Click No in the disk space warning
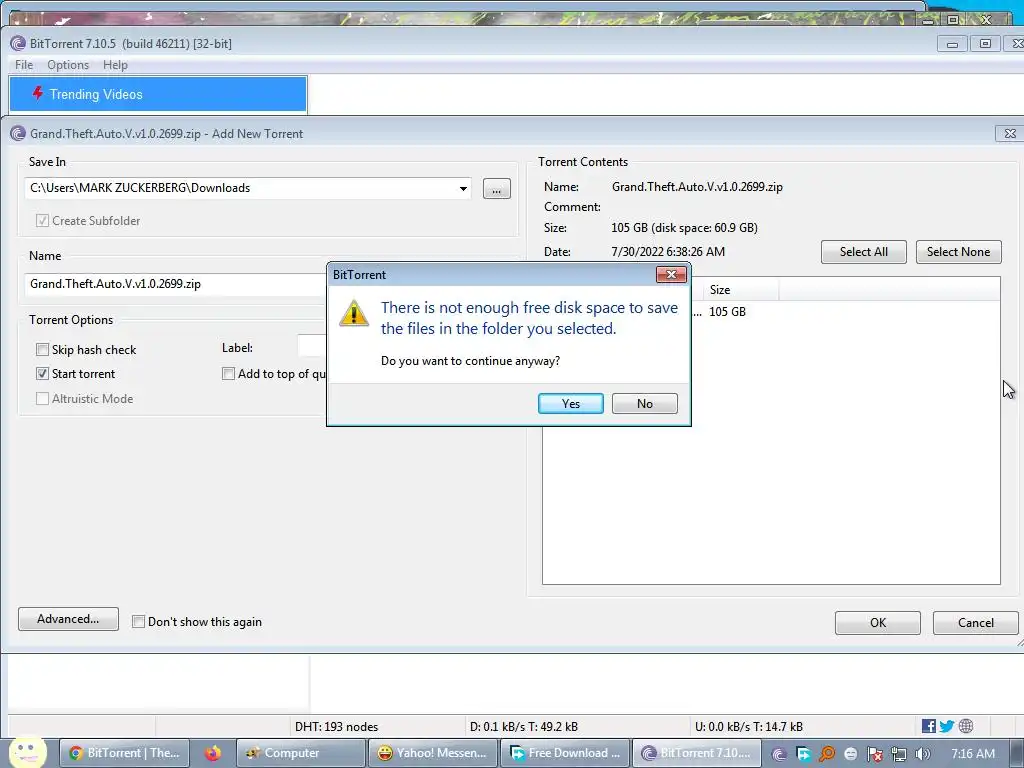The image size is (1024, 768). point(645,404)
